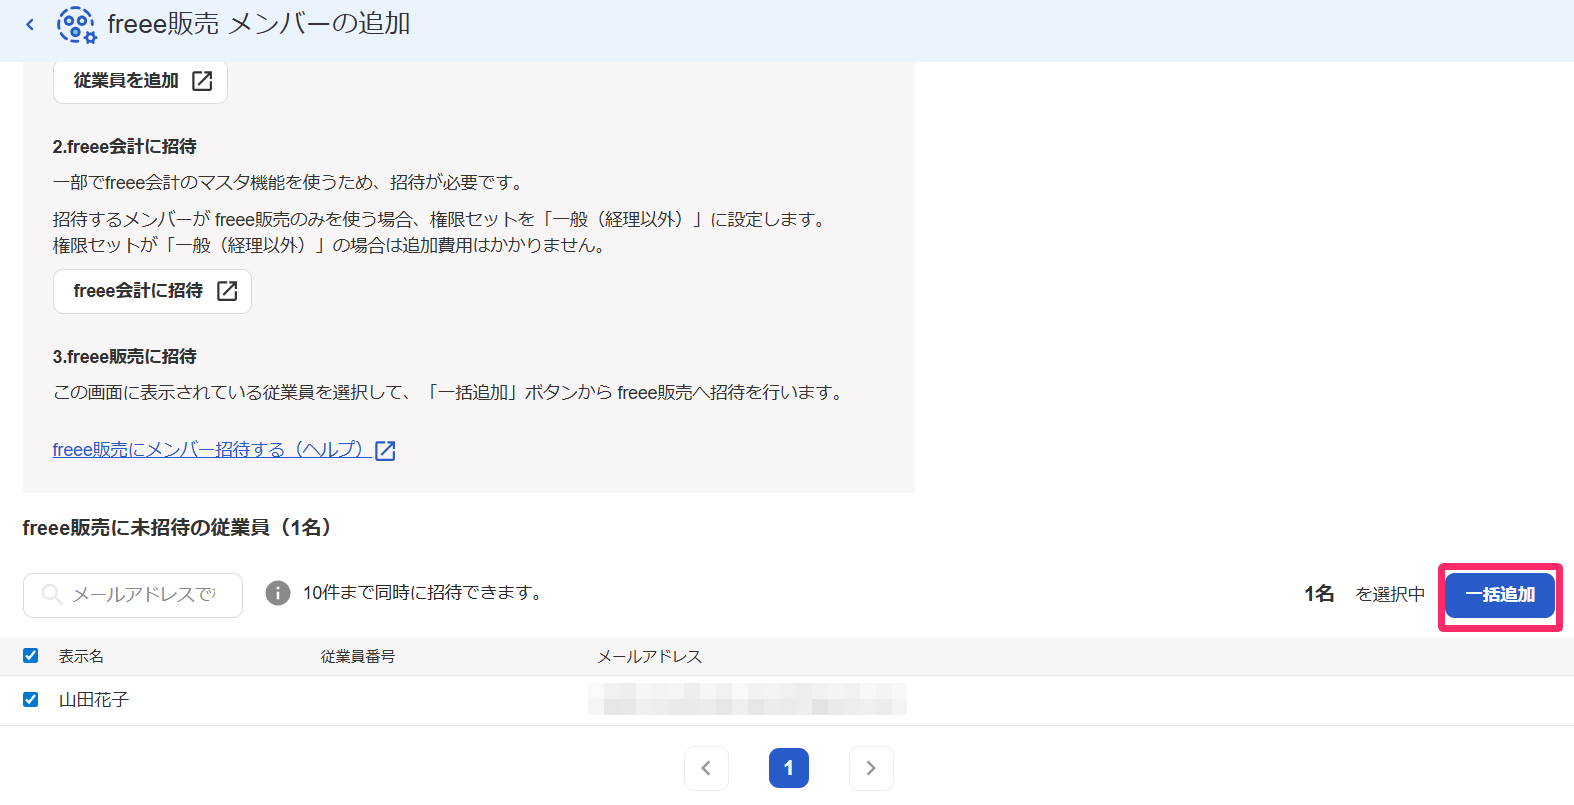Click external-link icon beside the help link
The image size is (1574, 805).
[x=385, y=451]
